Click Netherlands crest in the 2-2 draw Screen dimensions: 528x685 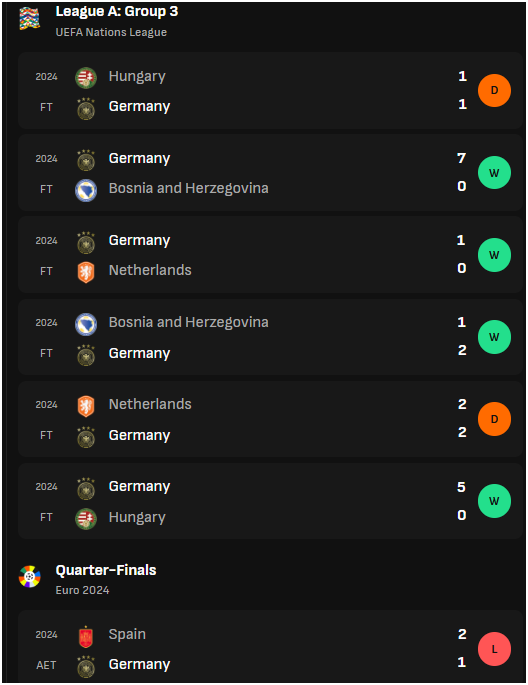click(x=86, y=406)
